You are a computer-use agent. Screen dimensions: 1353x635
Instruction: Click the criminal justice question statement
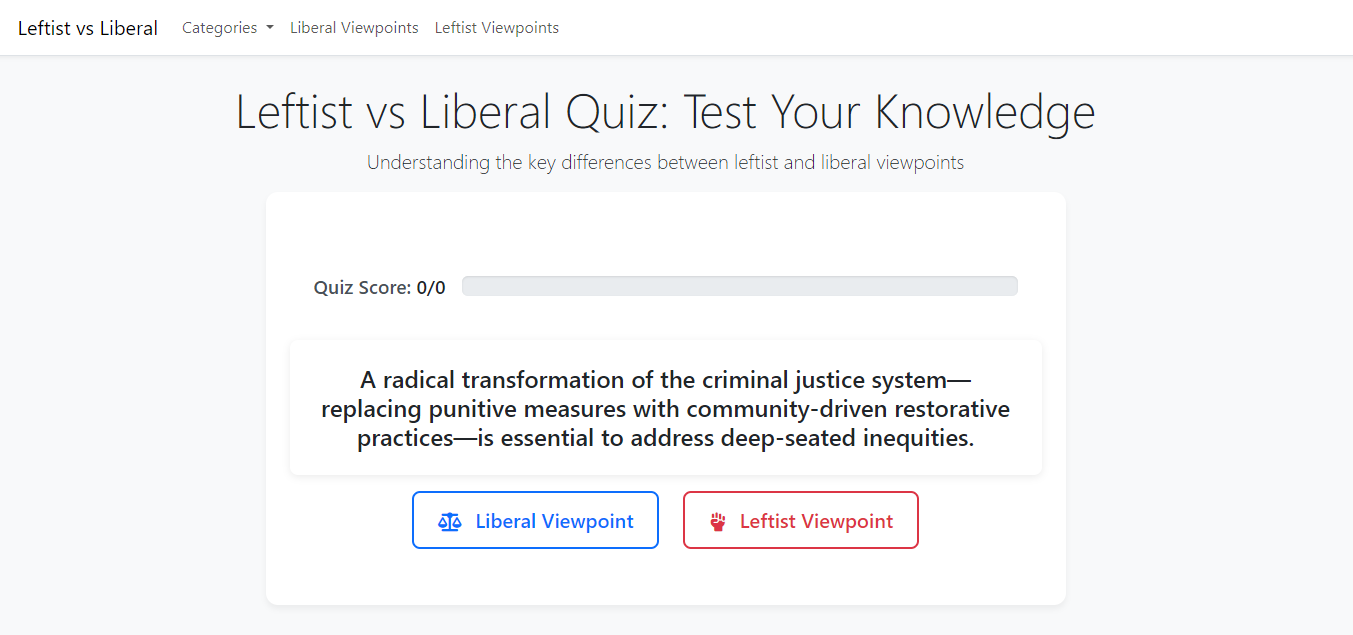pos(666,408)
